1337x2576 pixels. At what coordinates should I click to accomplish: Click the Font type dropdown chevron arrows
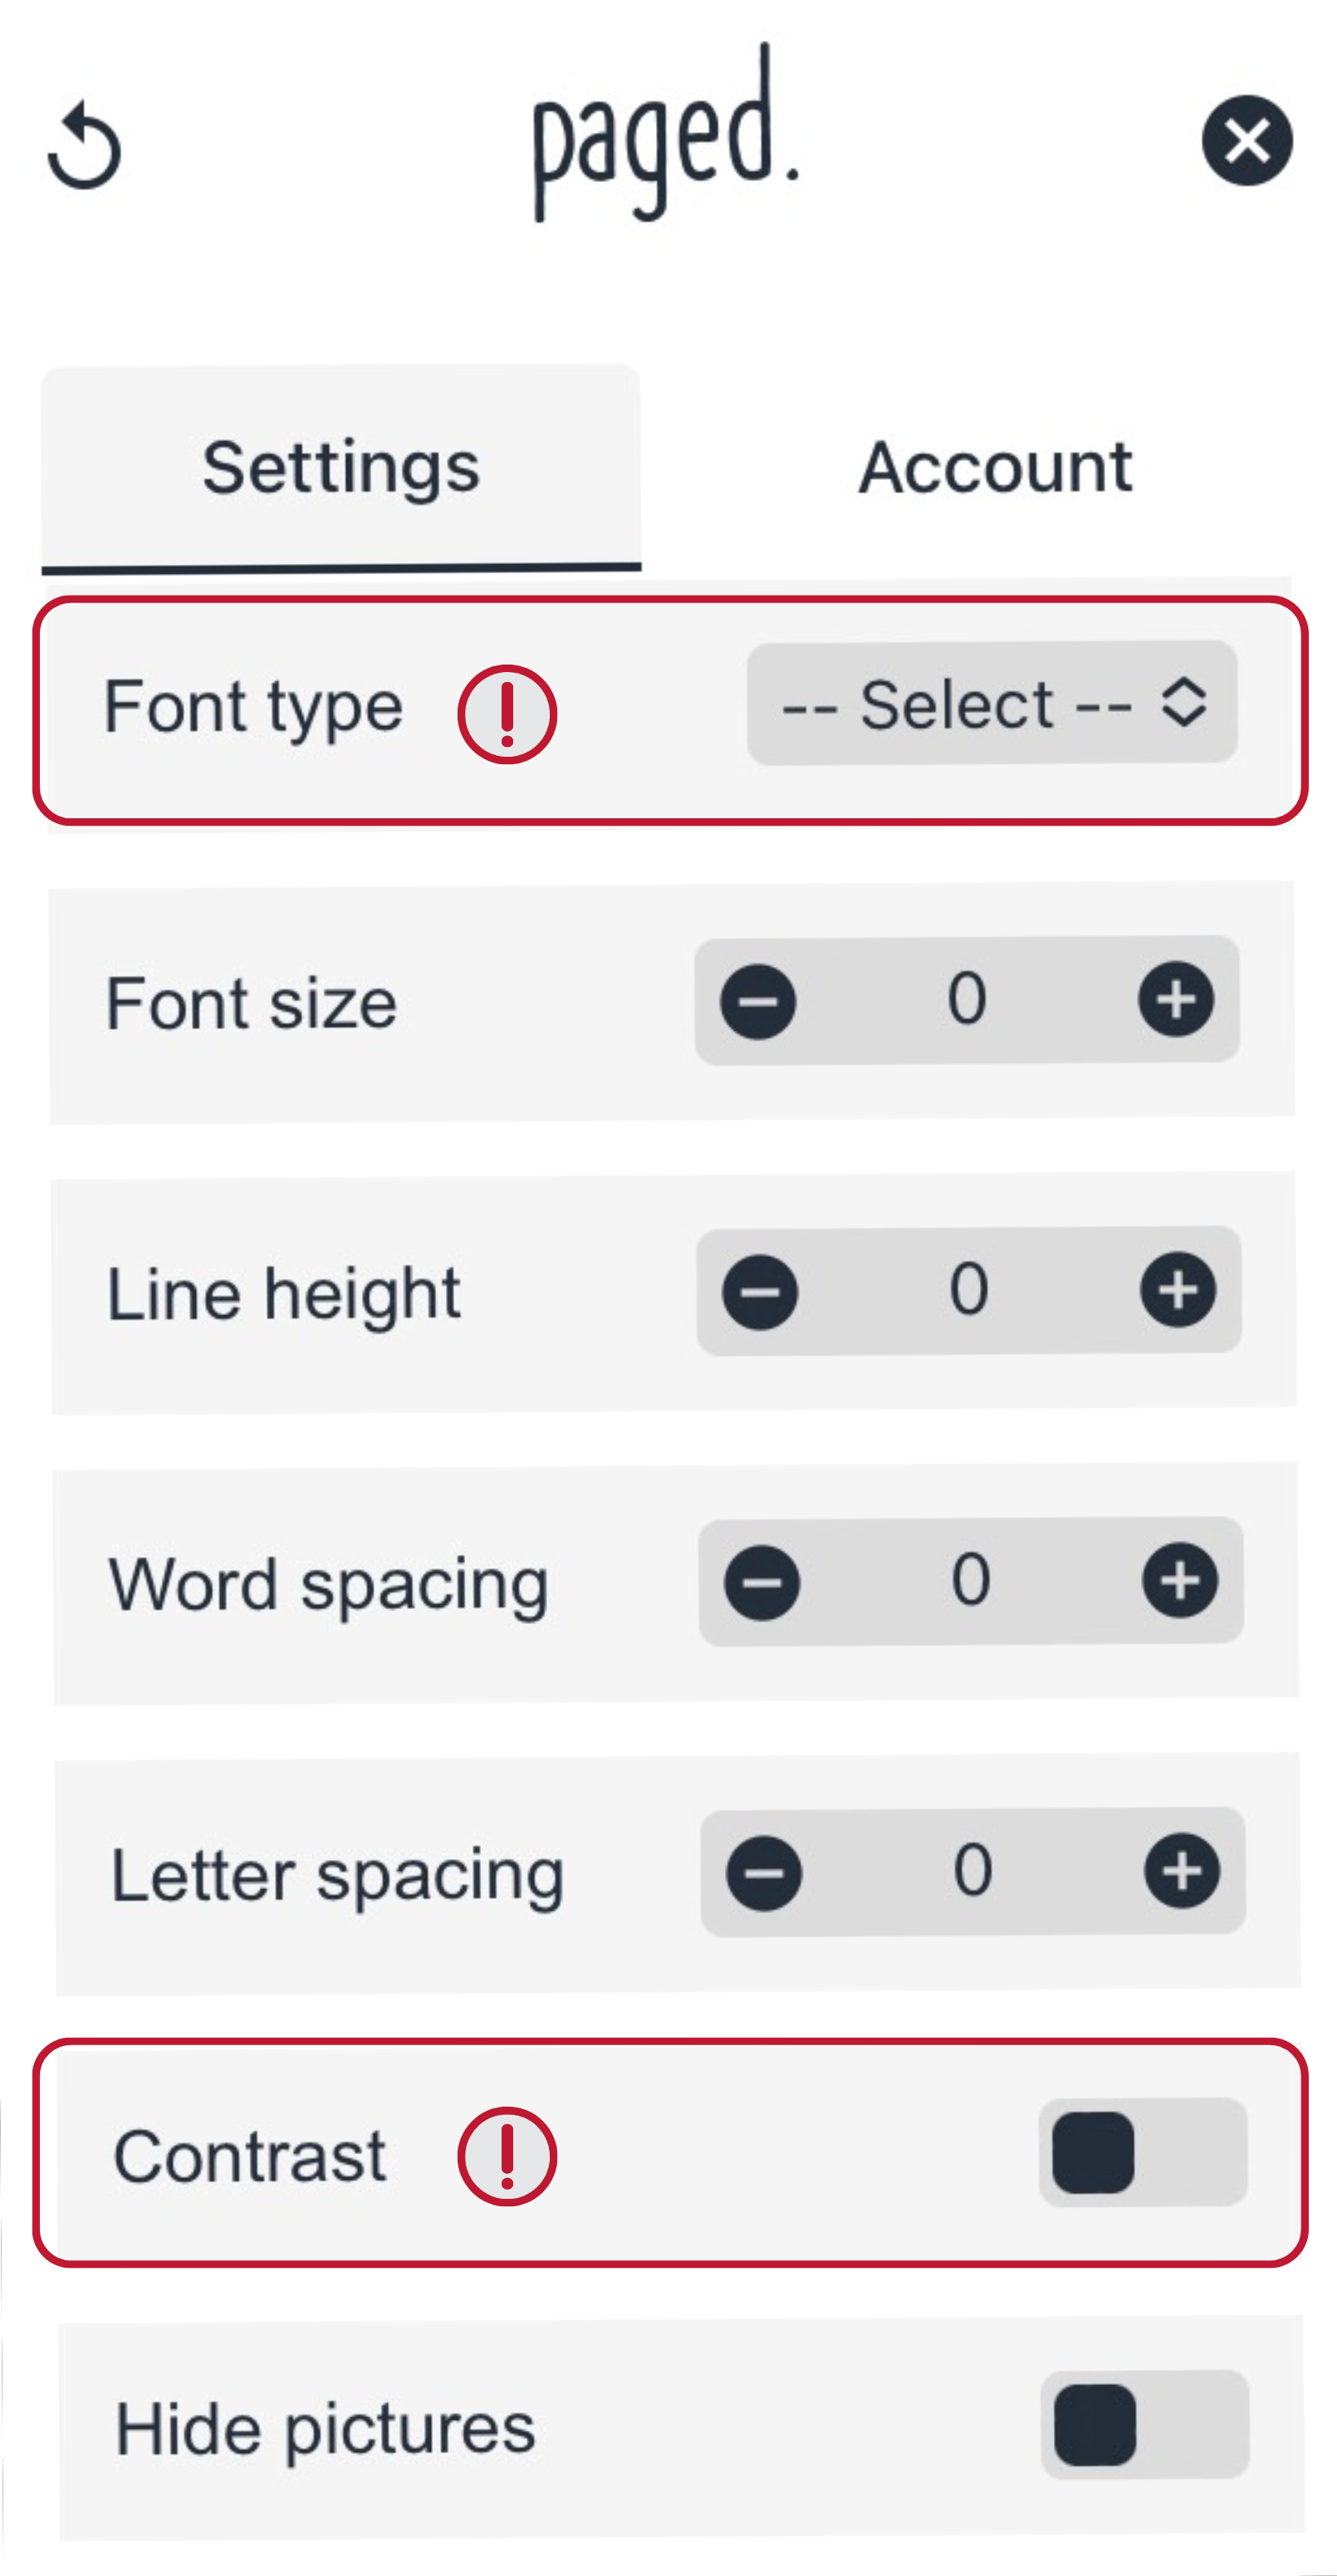(1184, 702)
